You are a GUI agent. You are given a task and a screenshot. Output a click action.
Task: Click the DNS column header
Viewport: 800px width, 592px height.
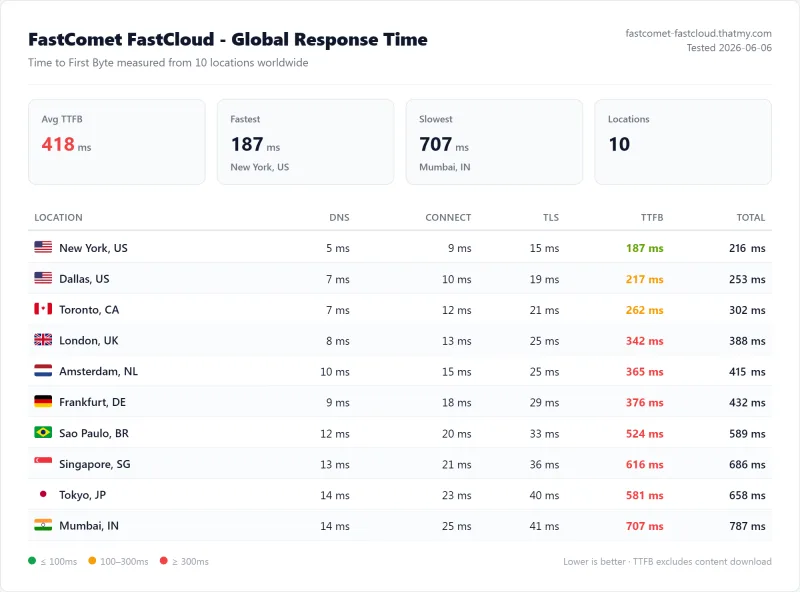(339, 217)
